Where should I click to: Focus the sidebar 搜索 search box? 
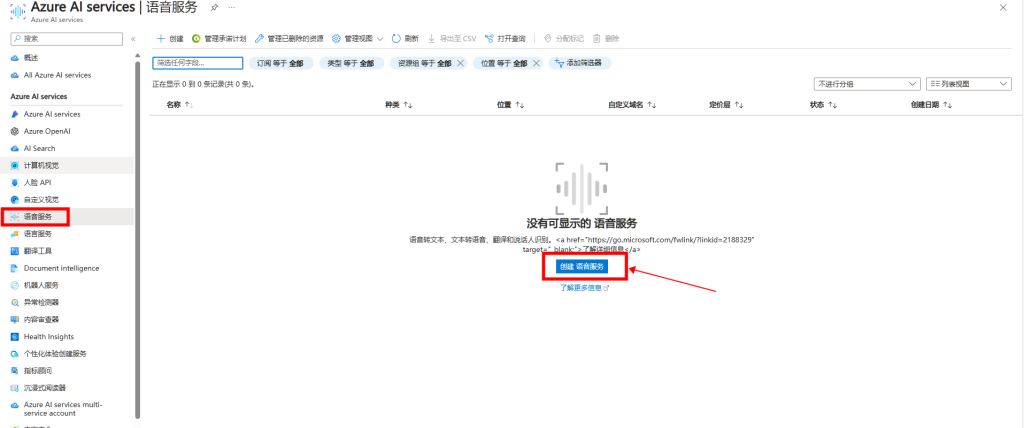pyautogui.click(x=67, y=39)
